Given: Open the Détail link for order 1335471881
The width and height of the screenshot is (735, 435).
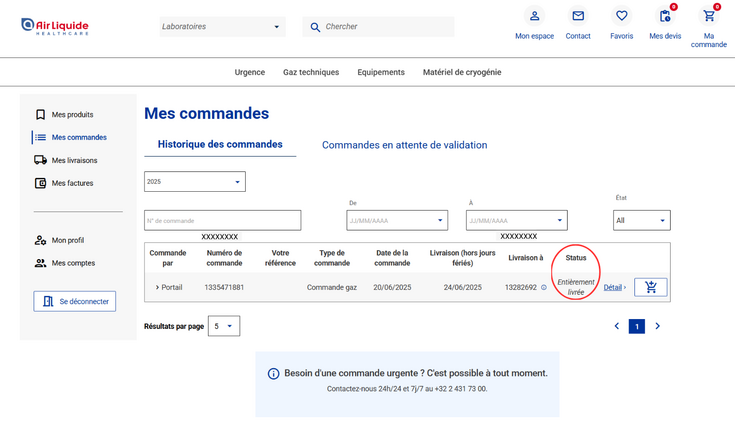Looking at the screenshot, I should click(615, 287).
